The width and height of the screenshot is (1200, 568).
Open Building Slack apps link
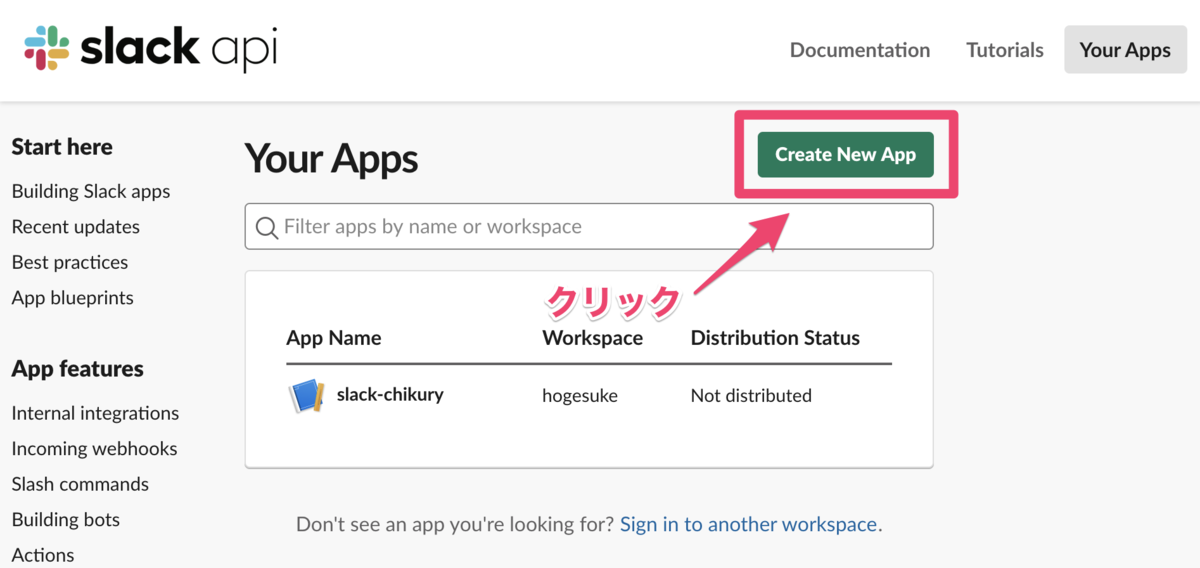[91, 191]
